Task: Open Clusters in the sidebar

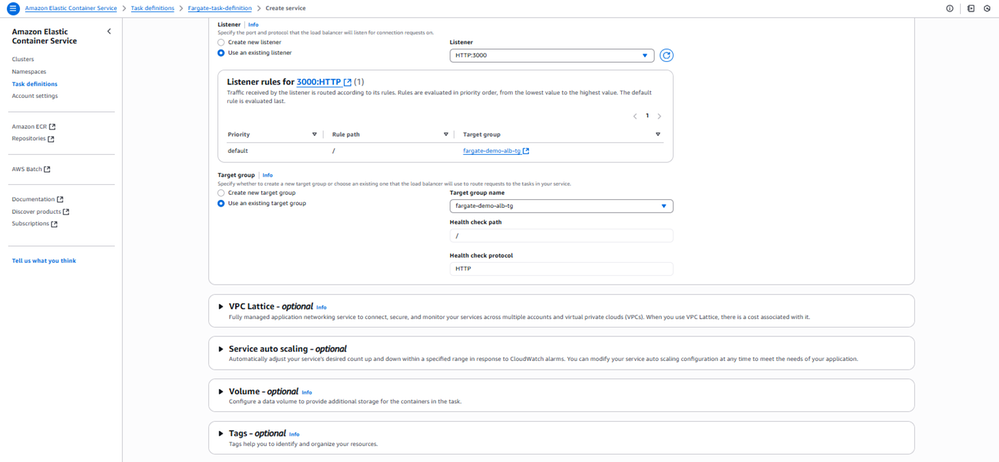Action: click(23, 59)
